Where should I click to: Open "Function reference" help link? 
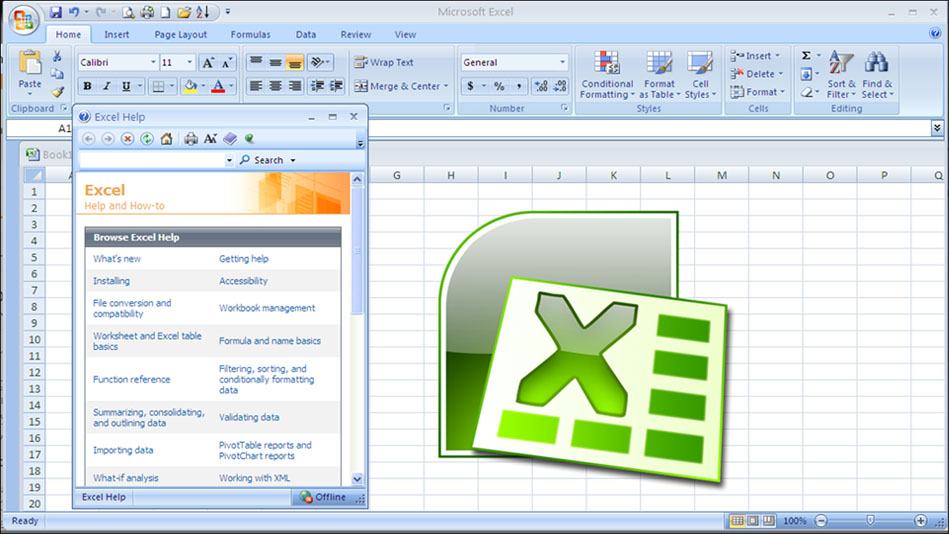coord(131,379)
